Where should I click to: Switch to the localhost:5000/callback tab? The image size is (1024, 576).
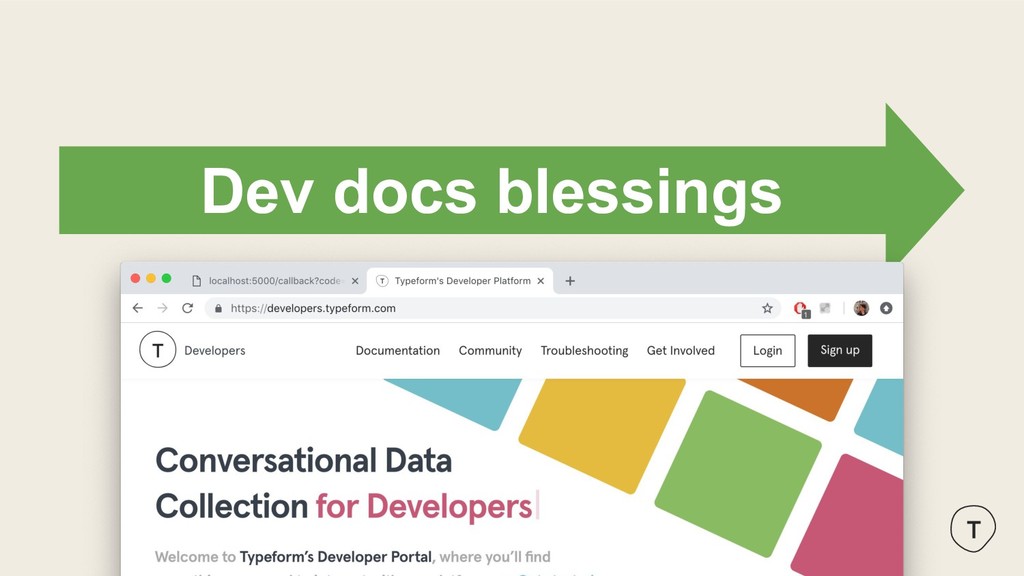pyautogui.click(x=274, y=281)
